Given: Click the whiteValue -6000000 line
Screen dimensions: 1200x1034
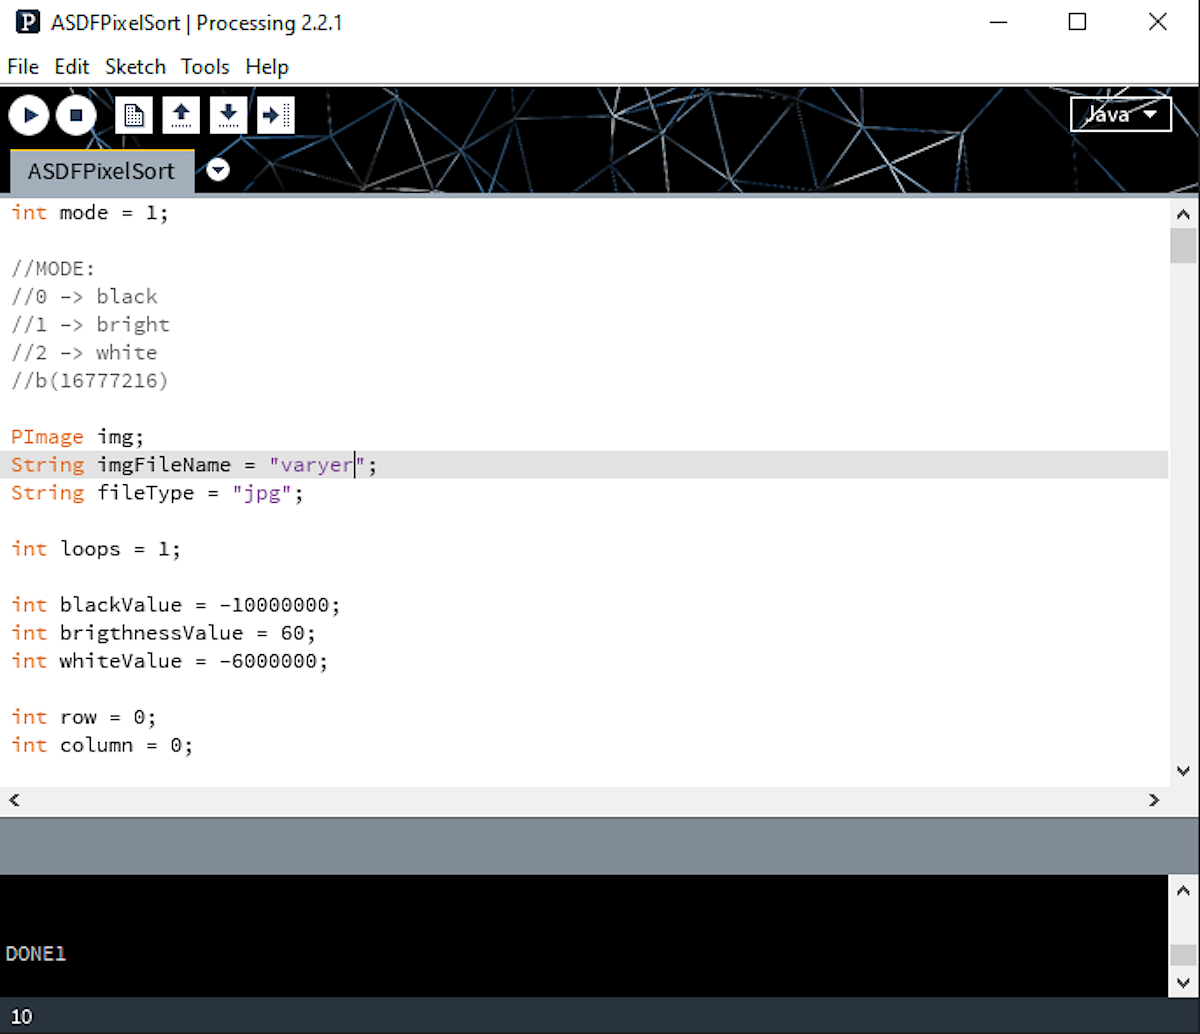Looking at the screenshot, I should point(170,660).
